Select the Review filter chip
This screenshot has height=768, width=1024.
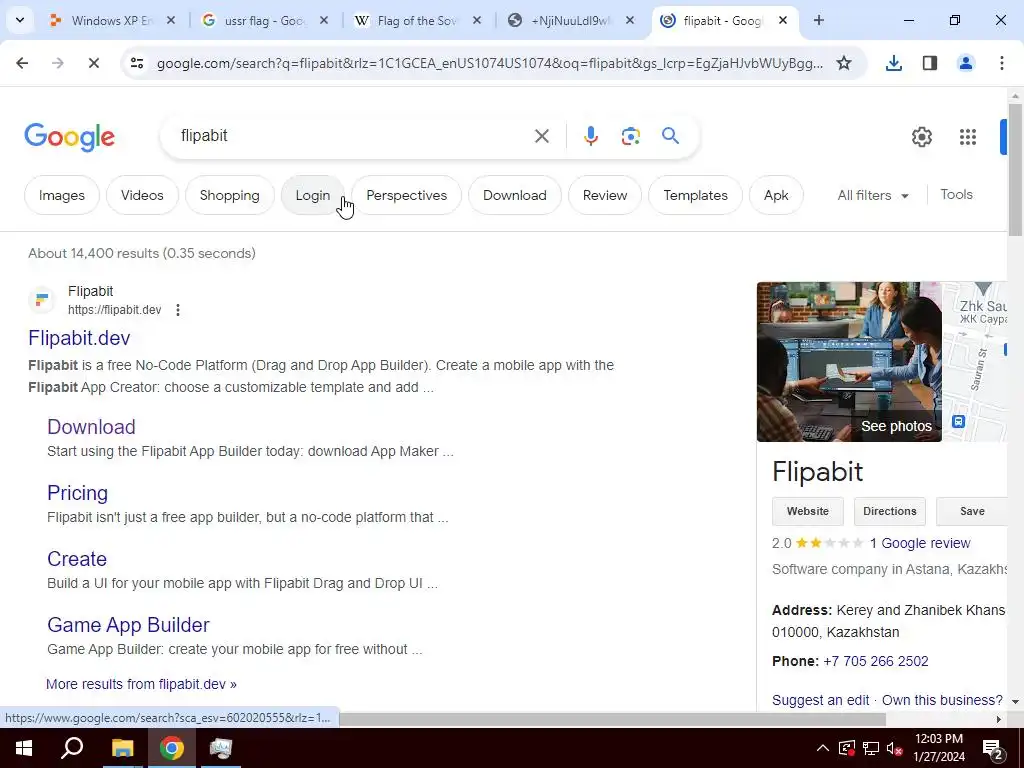605,195
